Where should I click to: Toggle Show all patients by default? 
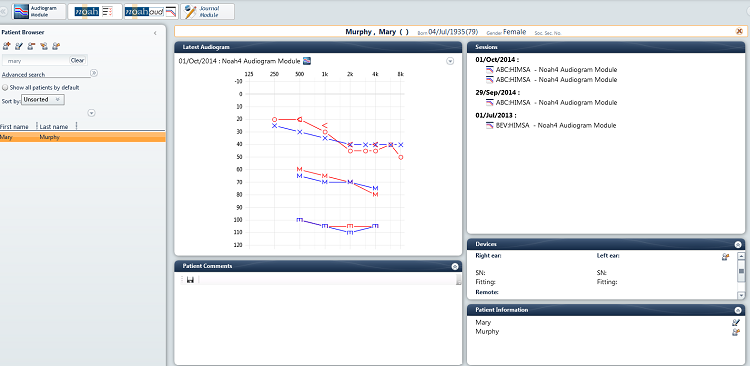click(5, 88)
